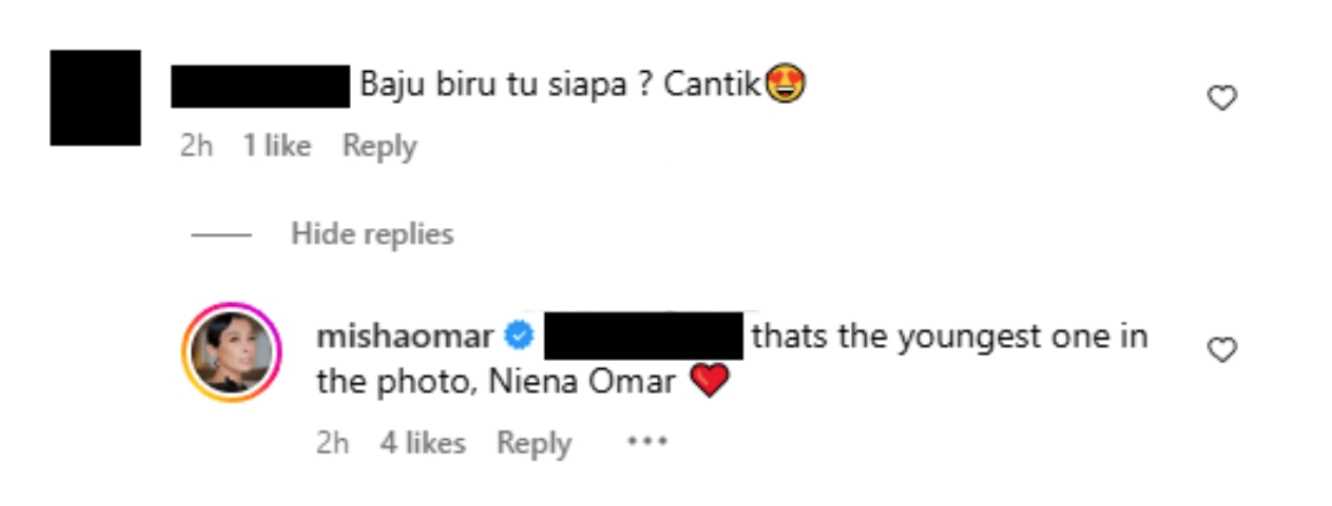
Task: Click the 2h timestamp on the top comment
Action: click(196, 146)
